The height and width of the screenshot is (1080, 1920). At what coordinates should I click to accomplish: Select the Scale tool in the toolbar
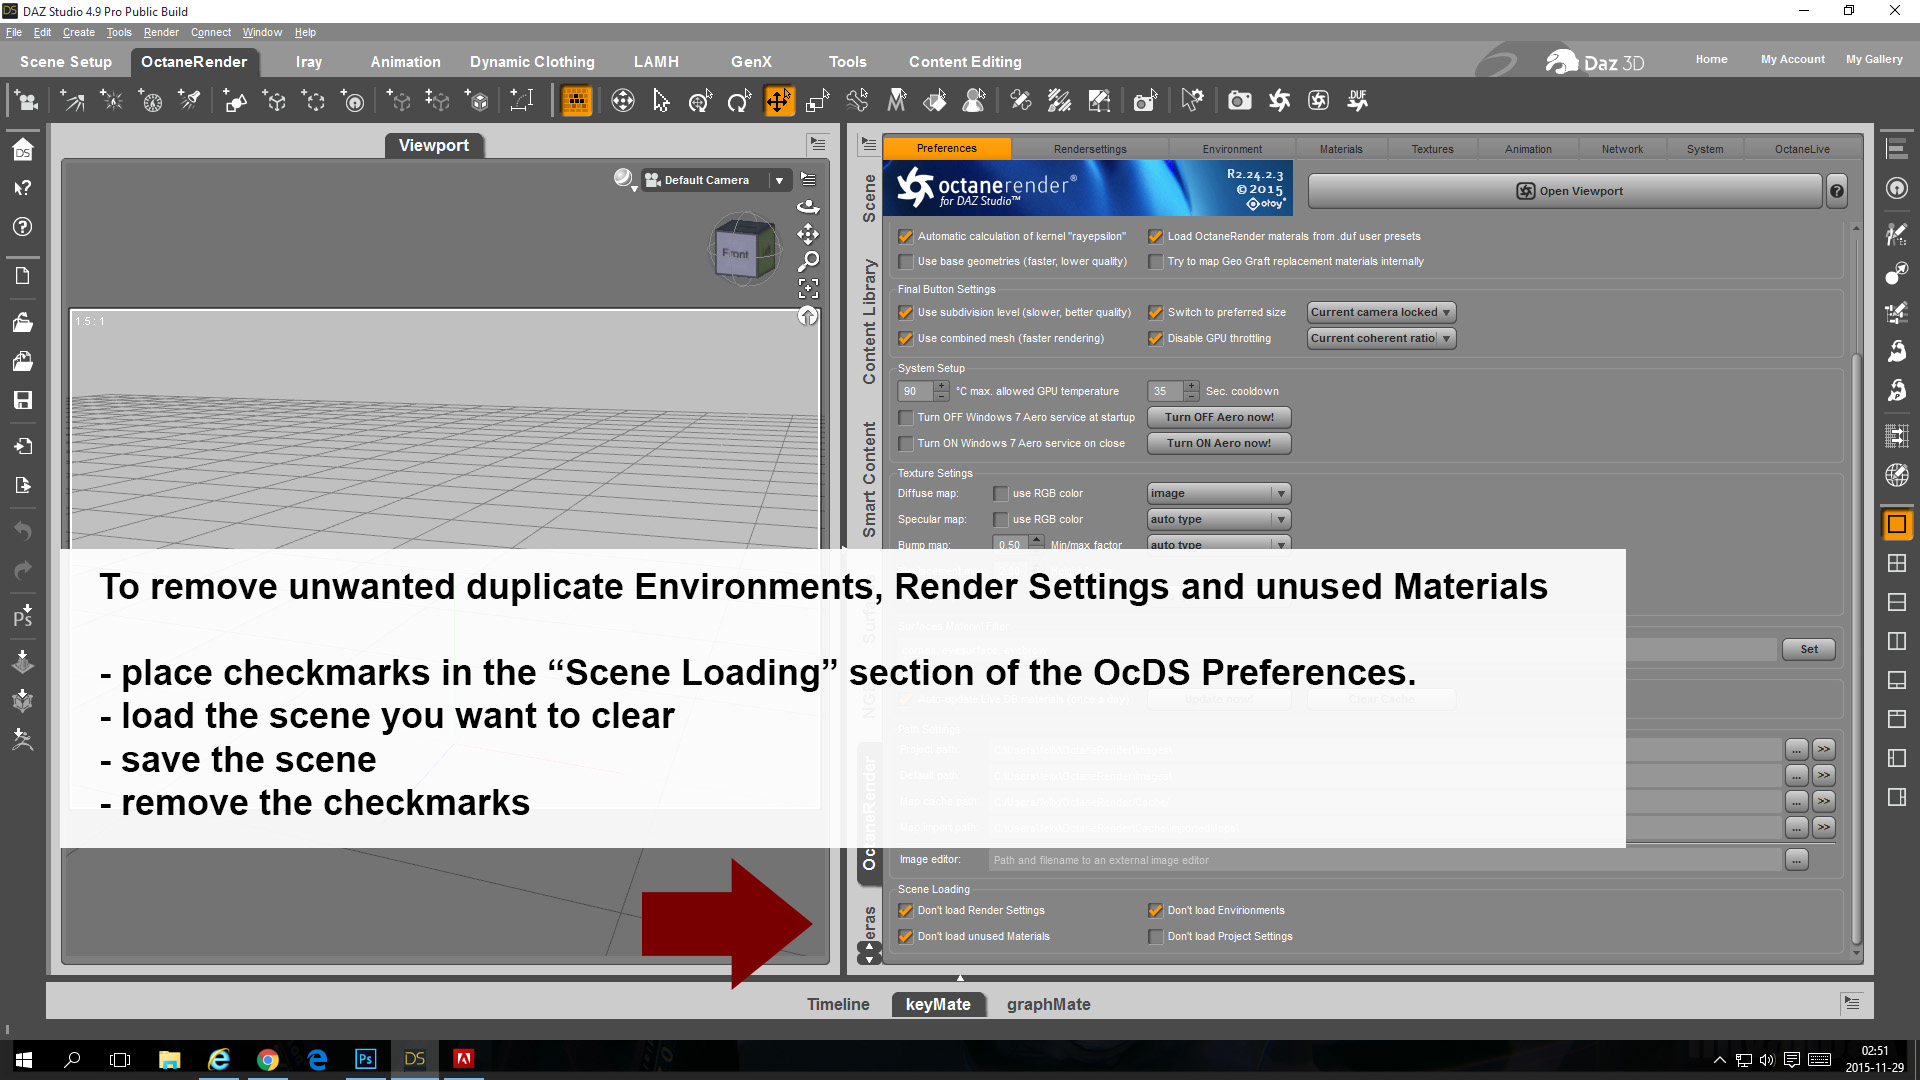point(817,101)
